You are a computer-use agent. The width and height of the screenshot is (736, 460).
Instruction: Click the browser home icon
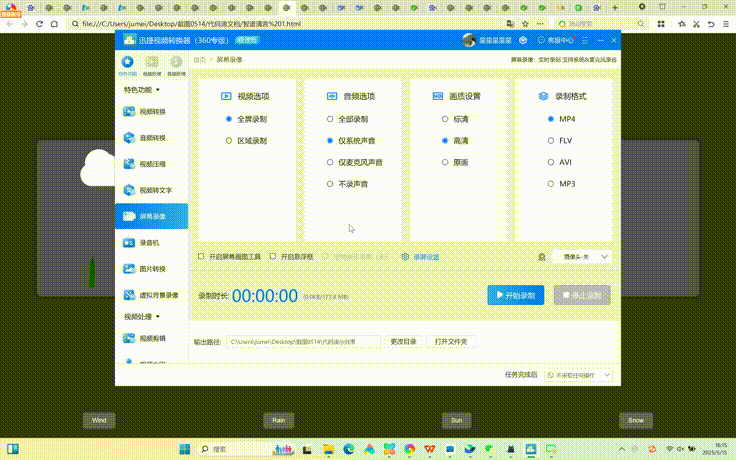[x=54, y=24]
